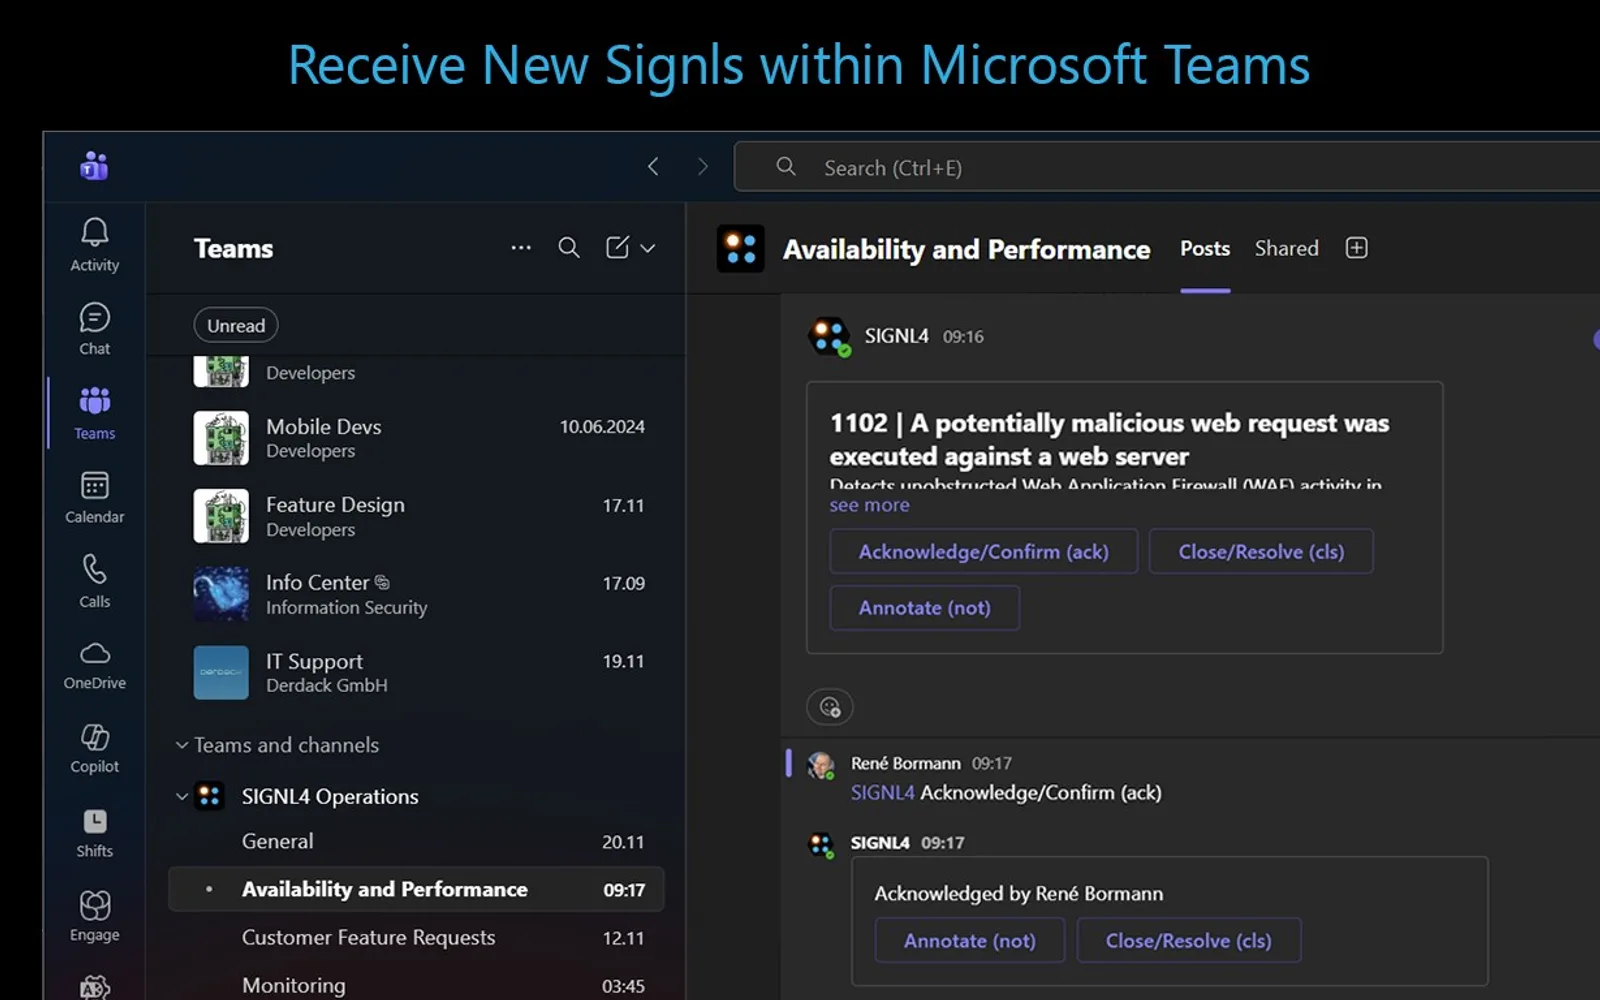The height and width of the screenshot is (1000, 1600).
Task: Click the Microsoft Teams logo icon
Action: coord(94,166)
